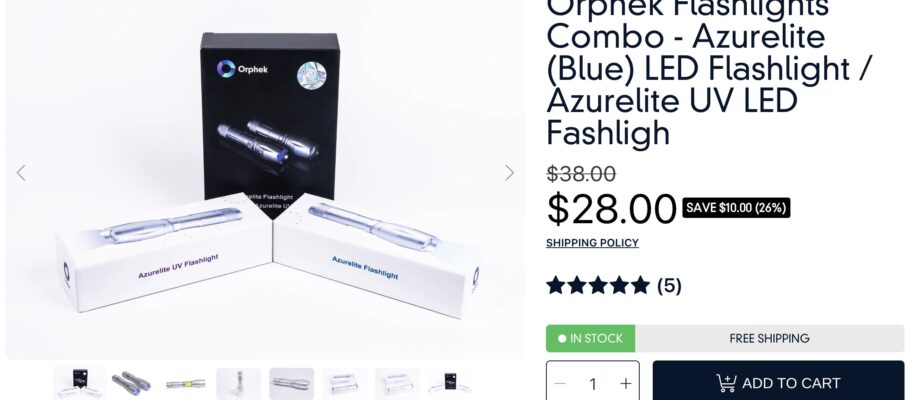Click the Free Shipping banner
Screen dimensions: 920x400
[x=769, y=338]
